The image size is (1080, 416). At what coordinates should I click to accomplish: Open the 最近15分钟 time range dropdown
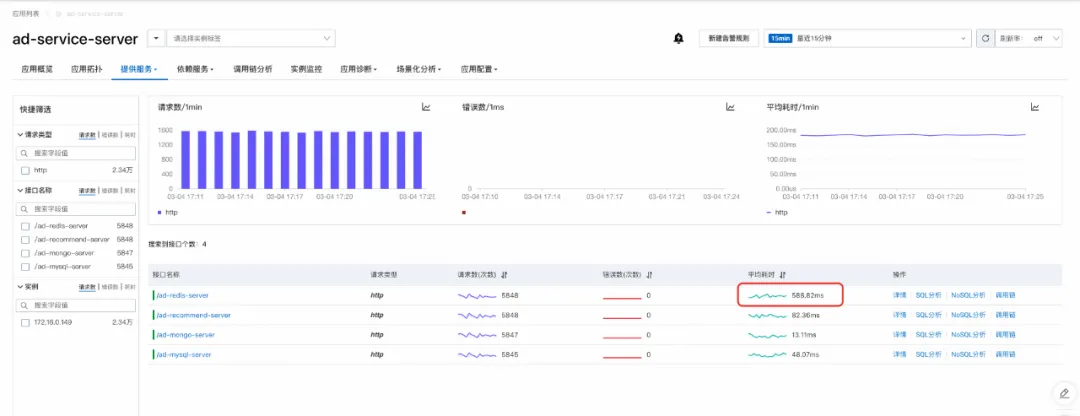[x=867, y=39]
